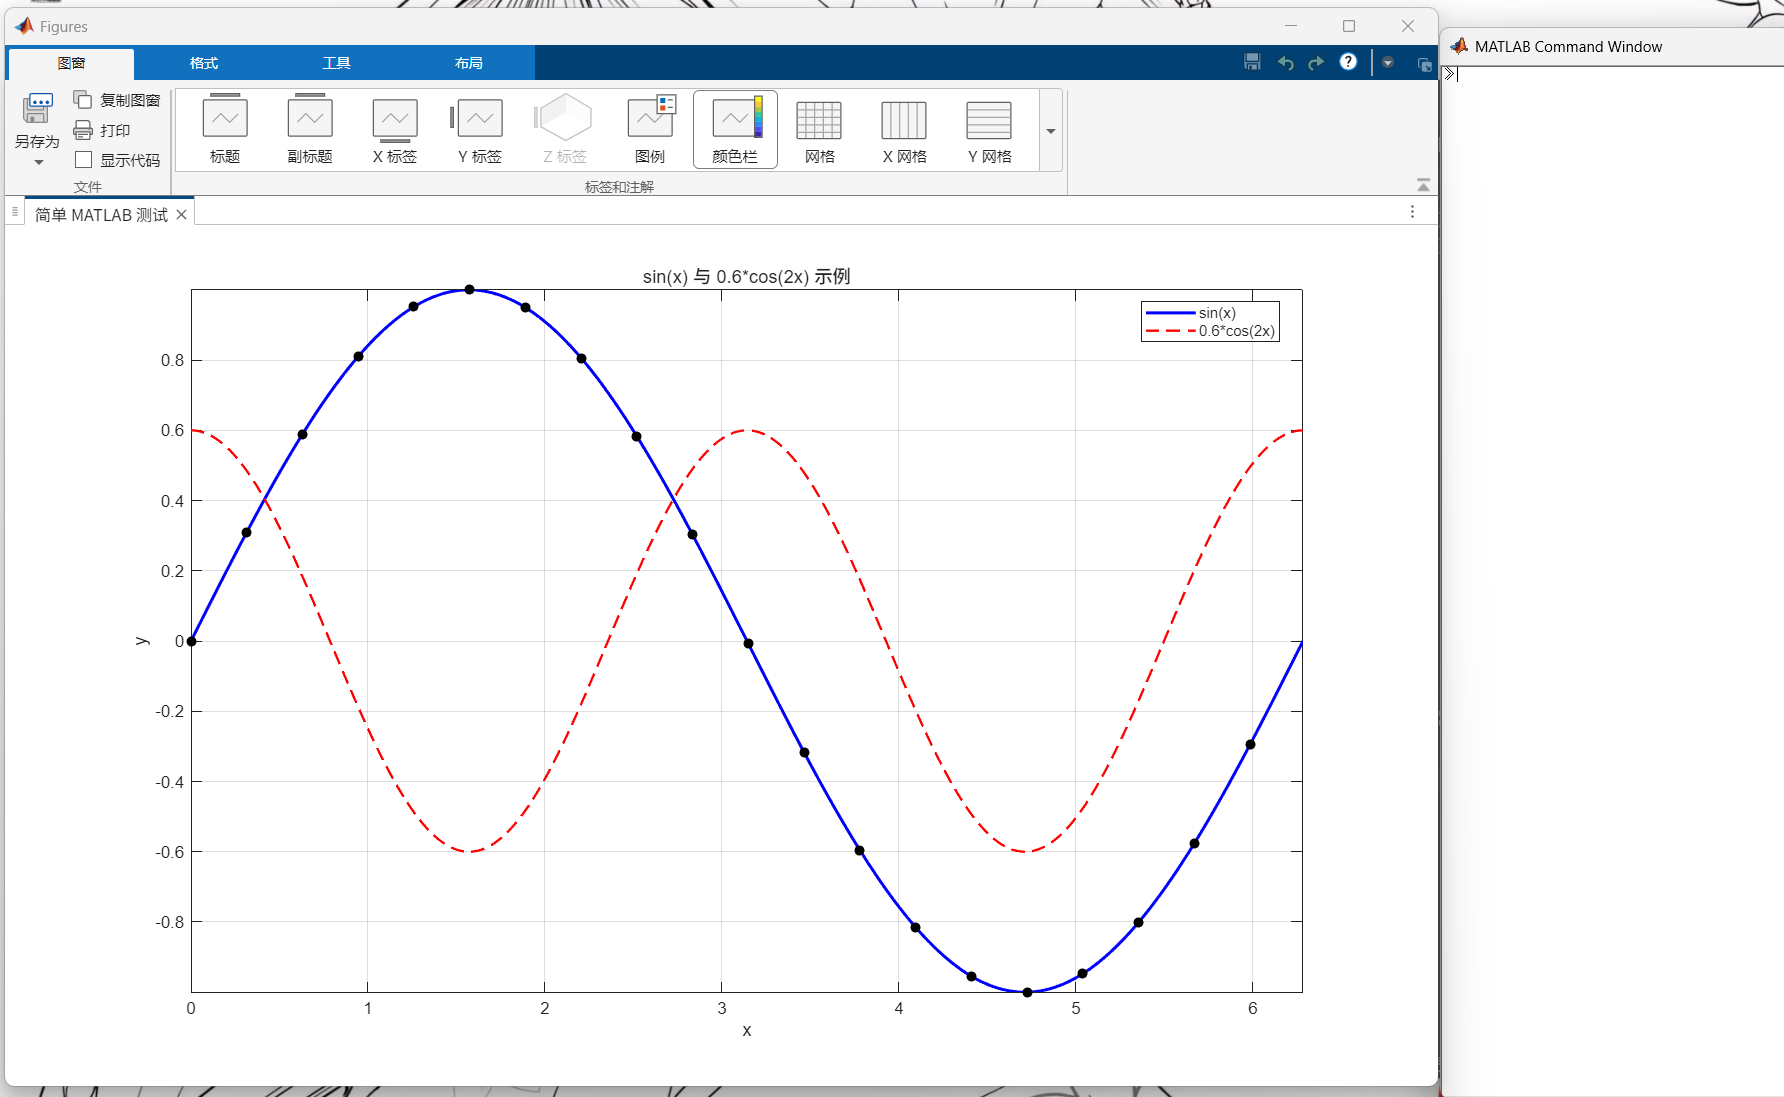Click 复制图窗 copy figure button
Screen dimensions: 1784x1097
click(x=117, y=100)
